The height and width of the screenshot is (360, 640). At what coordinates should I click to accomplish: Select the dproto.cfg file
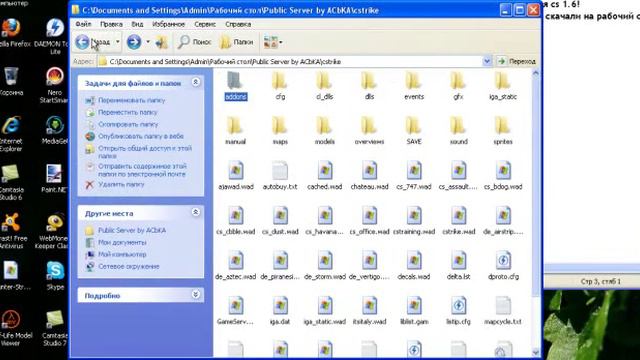(503, 265)
